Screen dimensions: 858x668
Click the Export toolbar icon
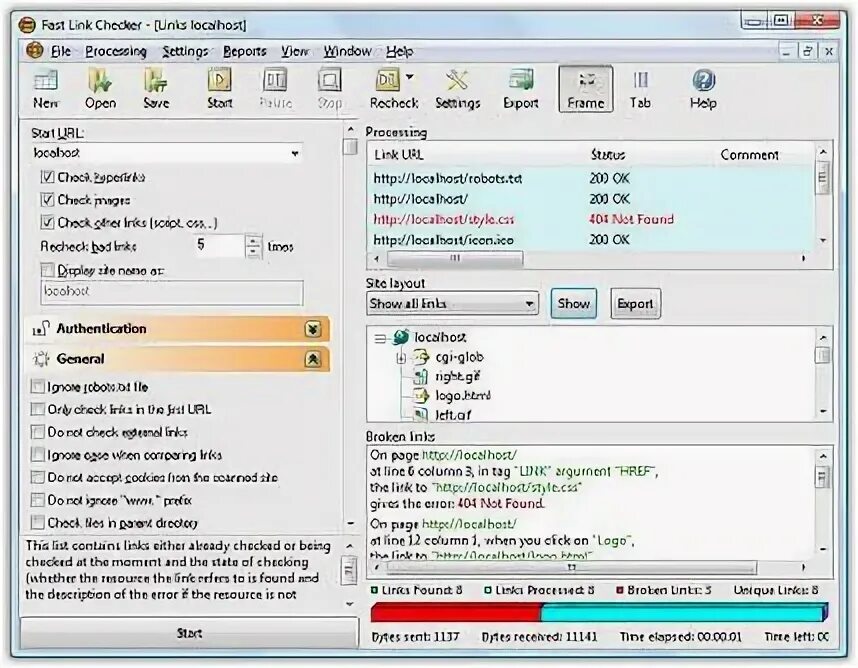[520, 81]
